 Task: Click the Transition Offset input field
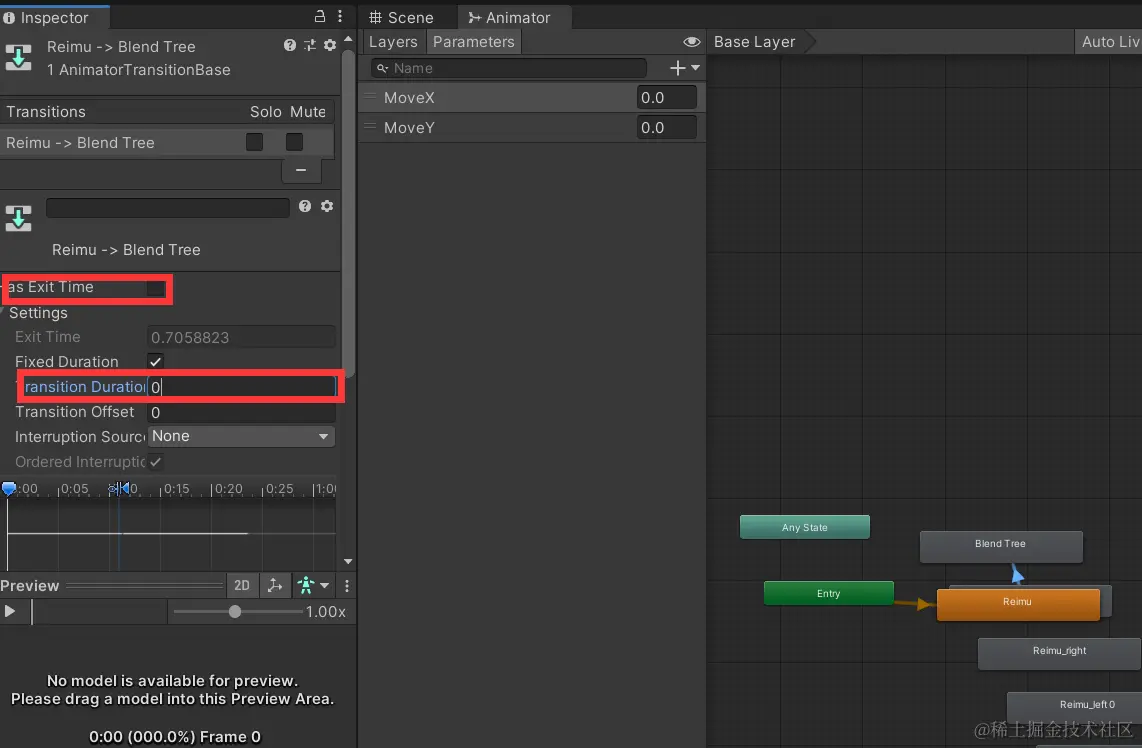[x=241, y=412]
